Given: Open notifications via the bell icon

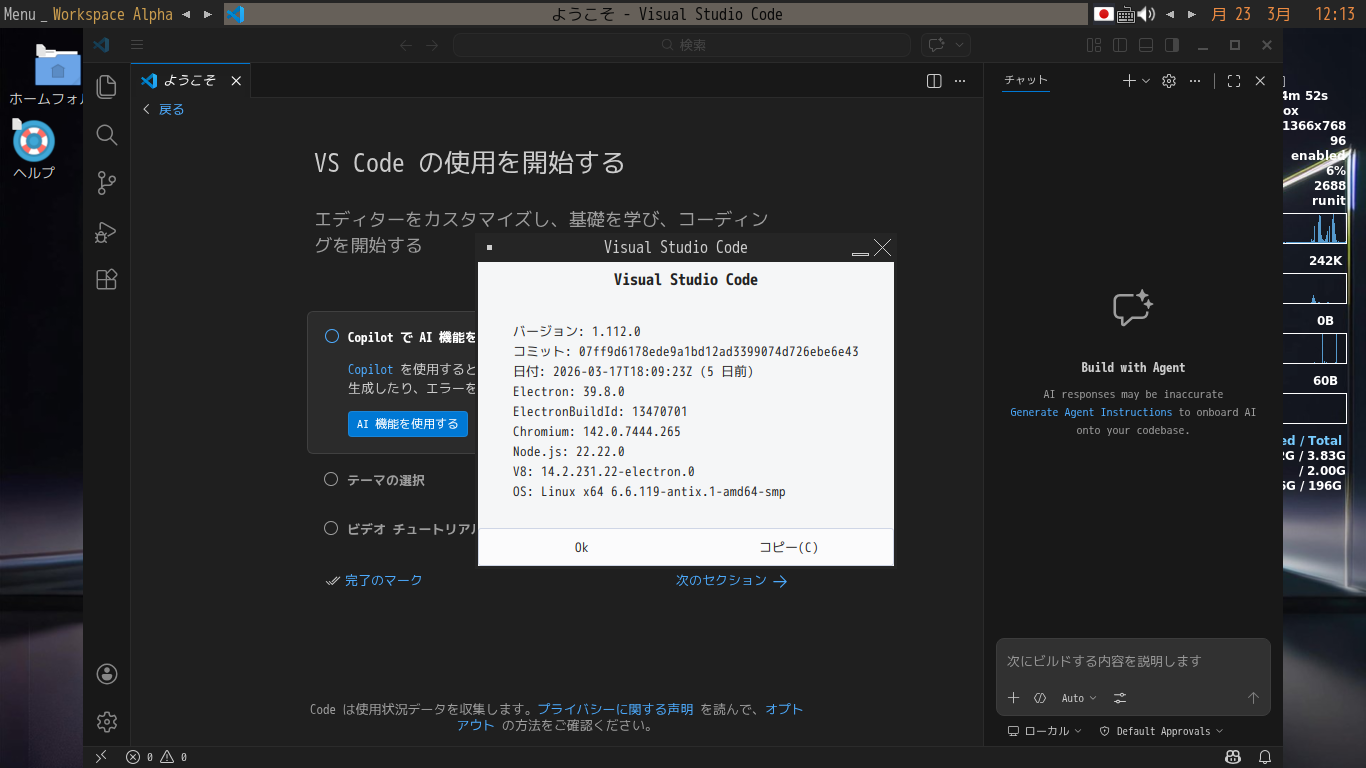Looking at the screenshot, I should pyautogui.click(x=1265, y=757).
